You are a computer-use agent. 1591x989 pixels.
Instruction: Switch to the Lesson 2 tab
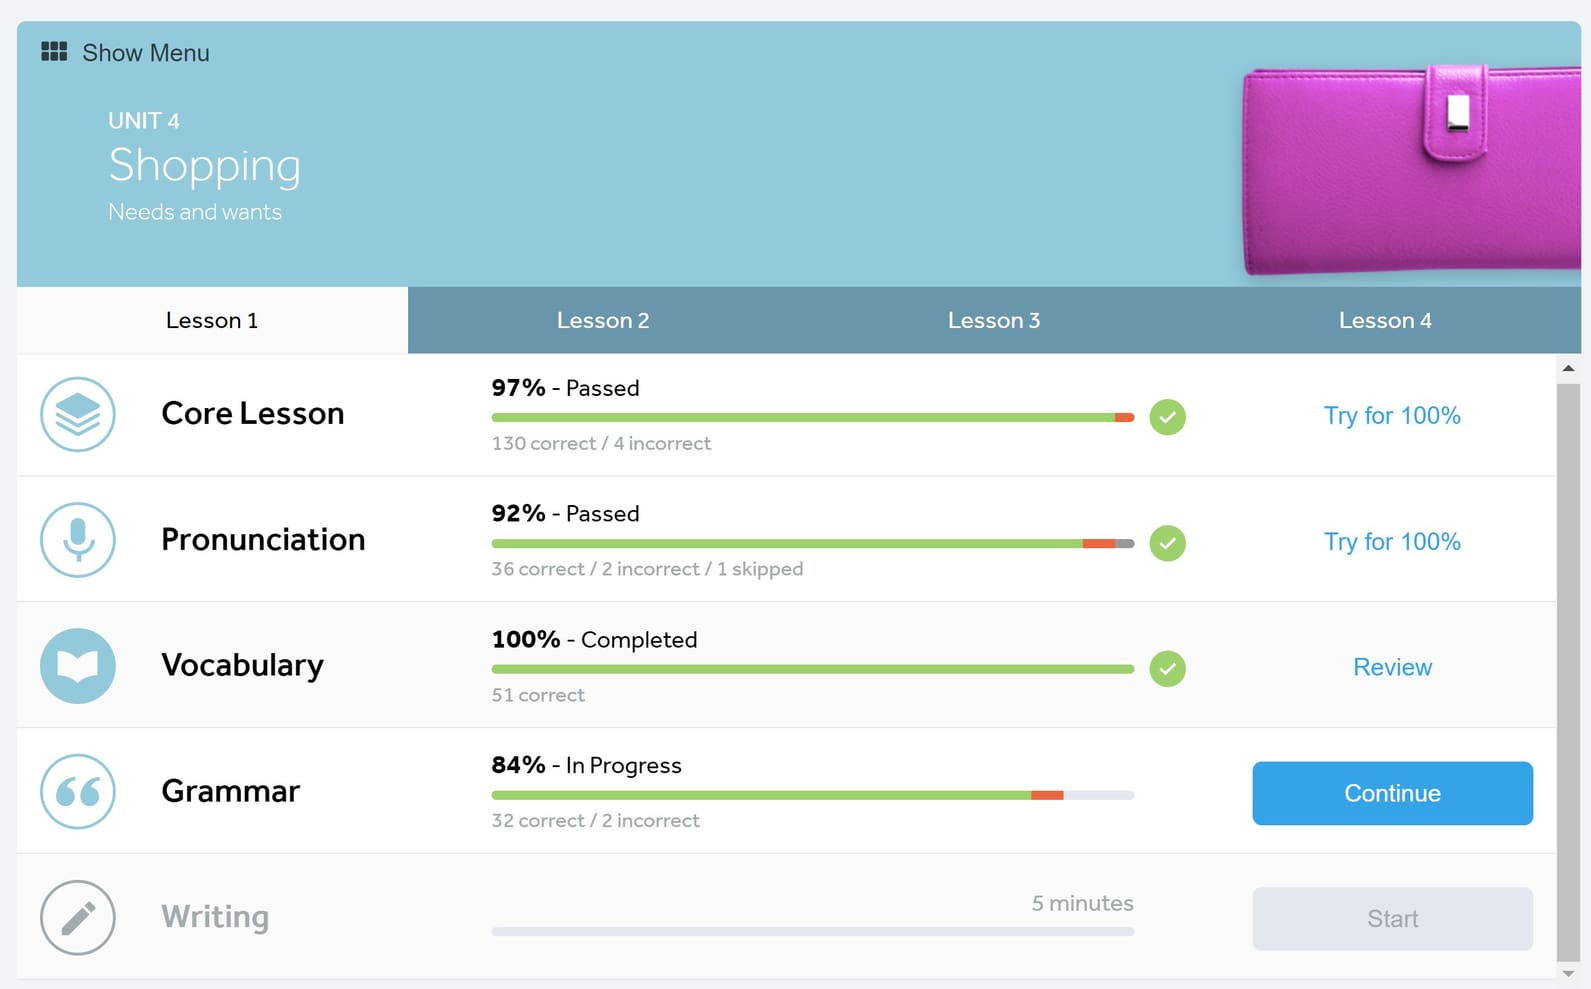pos(603,320)
